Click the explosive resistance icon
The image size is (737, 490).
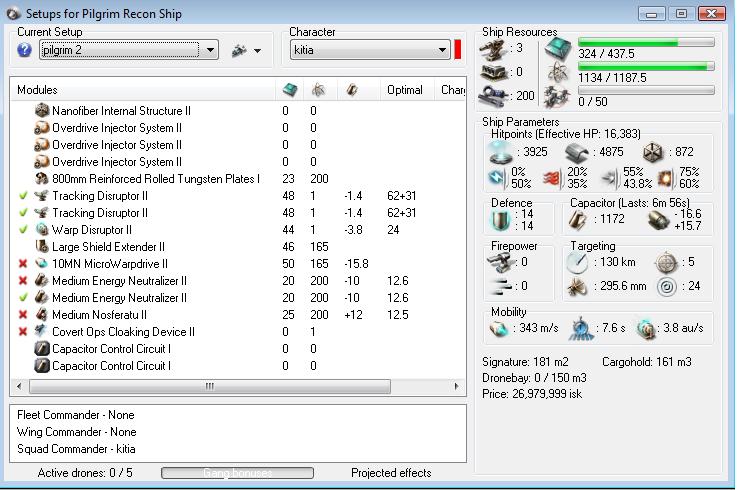click(x=665, y=178)
